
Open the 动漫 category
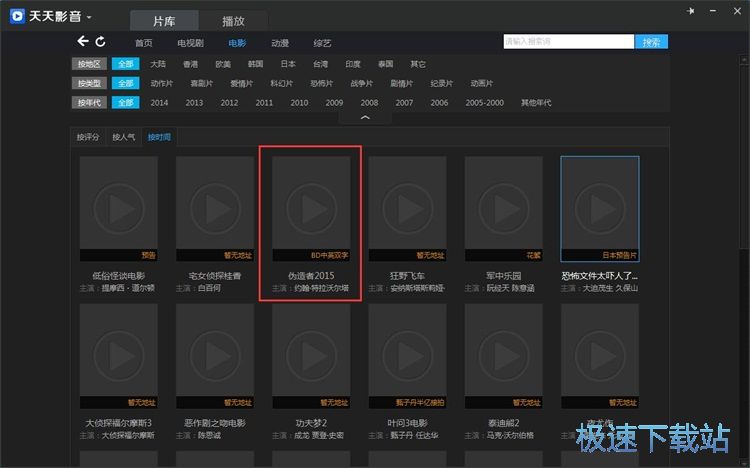pyautogui.click(x=280, y=43)
